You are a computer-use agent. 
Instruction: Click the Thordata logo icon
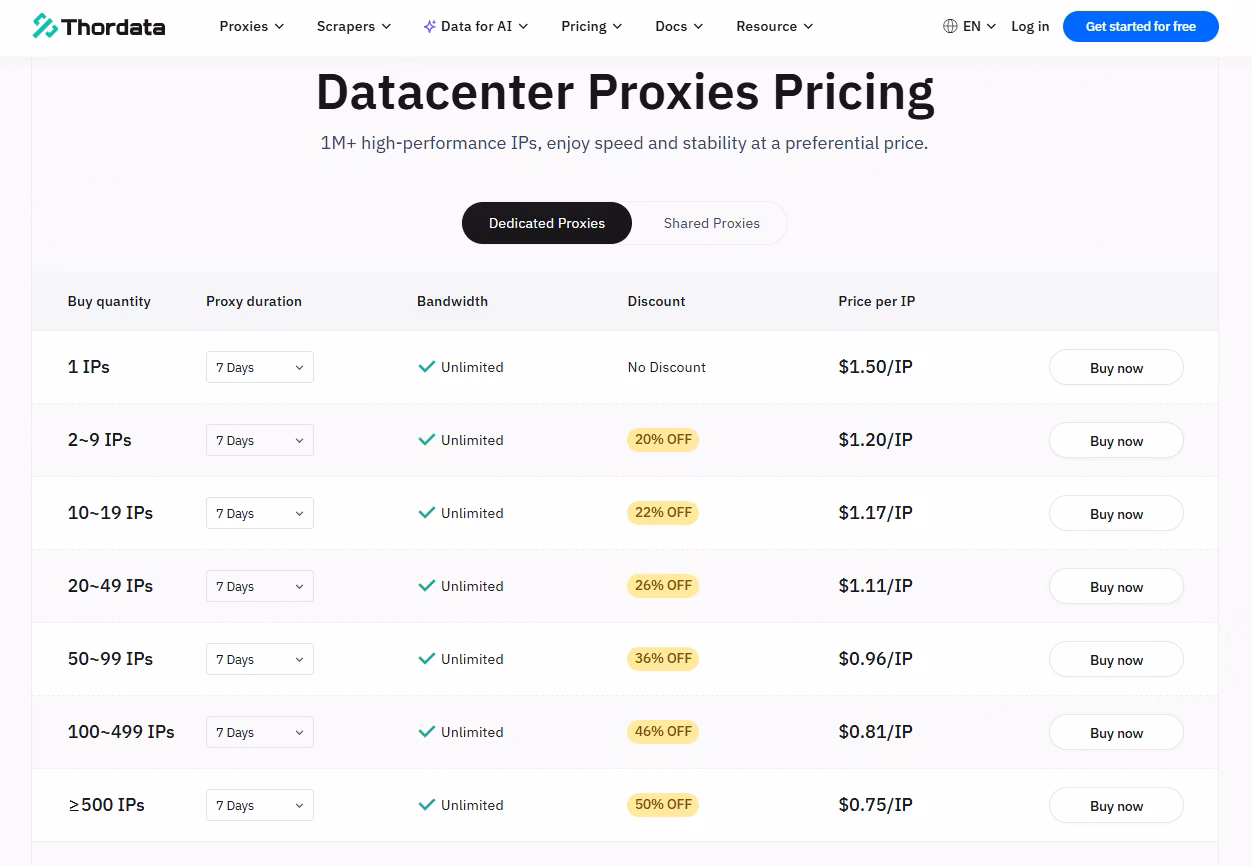coord(44,26)
